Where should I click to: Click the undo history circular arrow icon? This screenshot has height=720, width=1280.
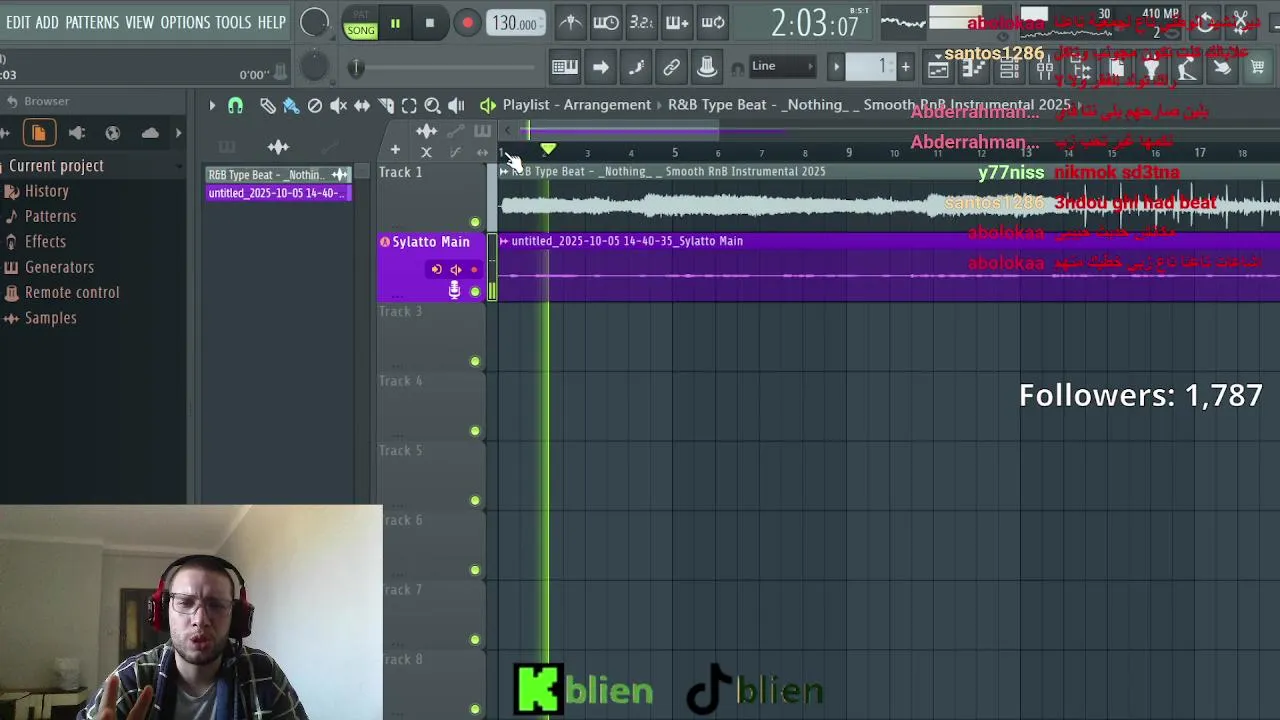[1205, 22]
